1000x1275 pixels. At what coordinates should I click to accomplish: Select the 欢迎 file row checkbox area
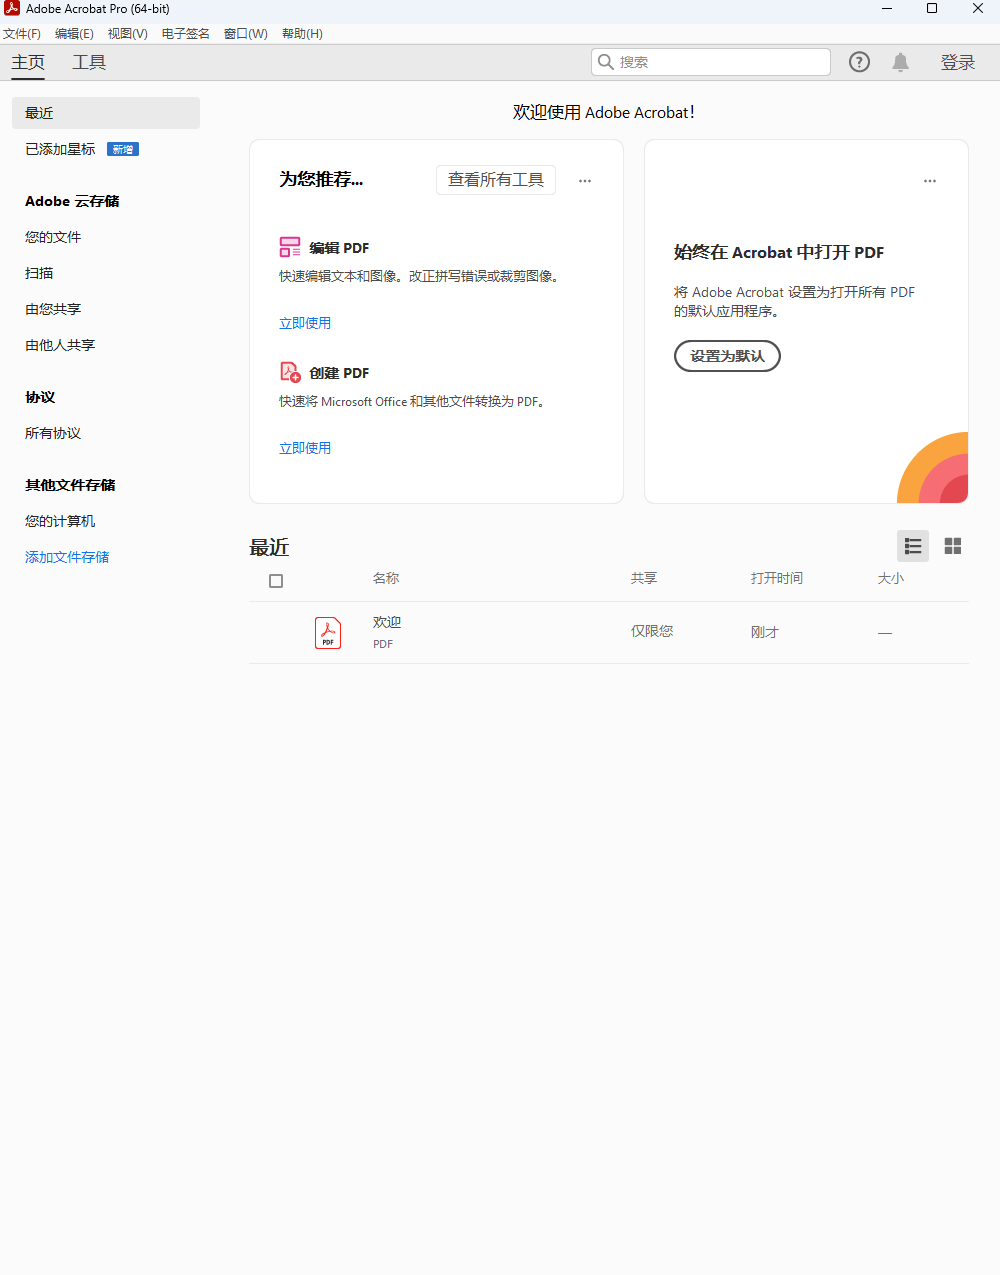pos(276,632)
